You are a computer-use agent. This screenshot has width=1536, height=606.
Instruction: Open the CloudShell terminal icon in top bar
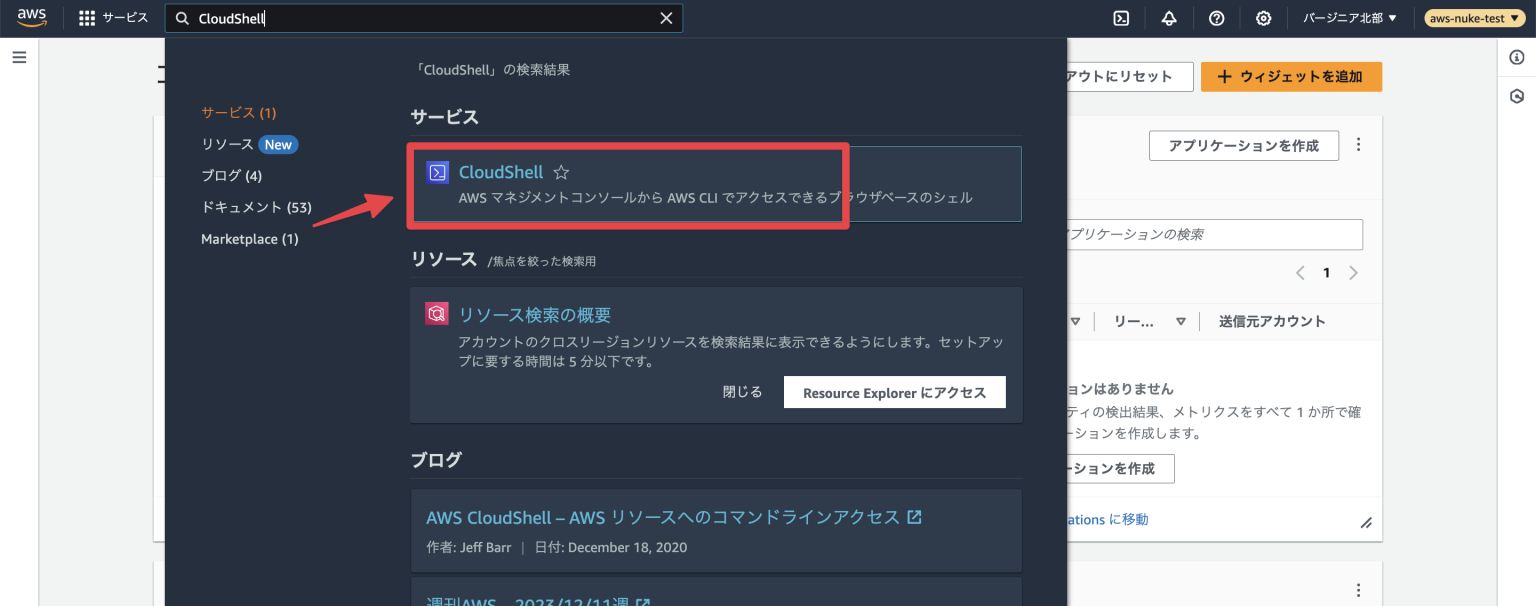click(1121, 18)
